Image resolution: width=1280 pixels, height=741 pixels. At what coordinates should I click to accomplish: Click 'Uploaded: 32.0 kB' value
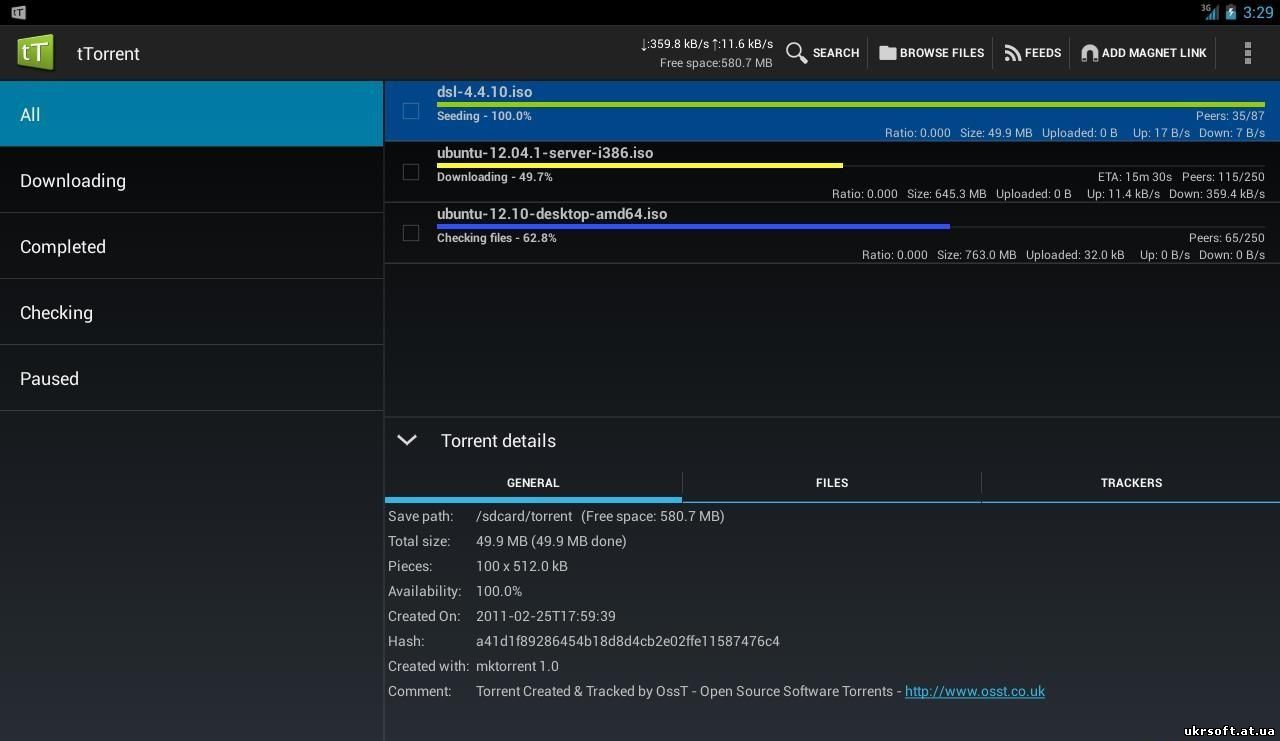pyautogui.click(x=1074, y=255)
